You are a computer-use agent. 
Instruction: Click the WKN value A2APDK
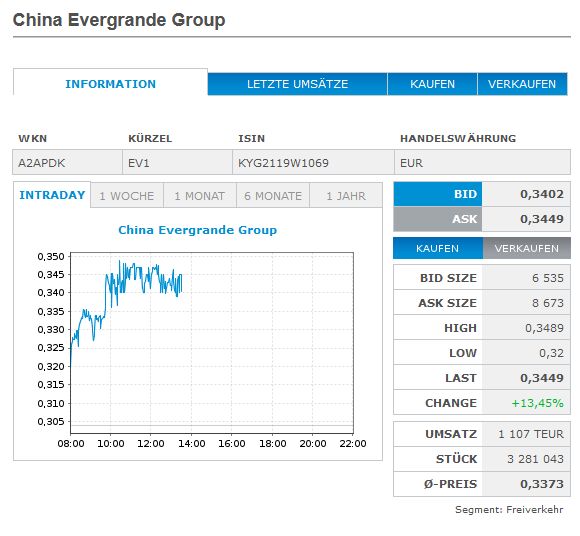point(42,163)
